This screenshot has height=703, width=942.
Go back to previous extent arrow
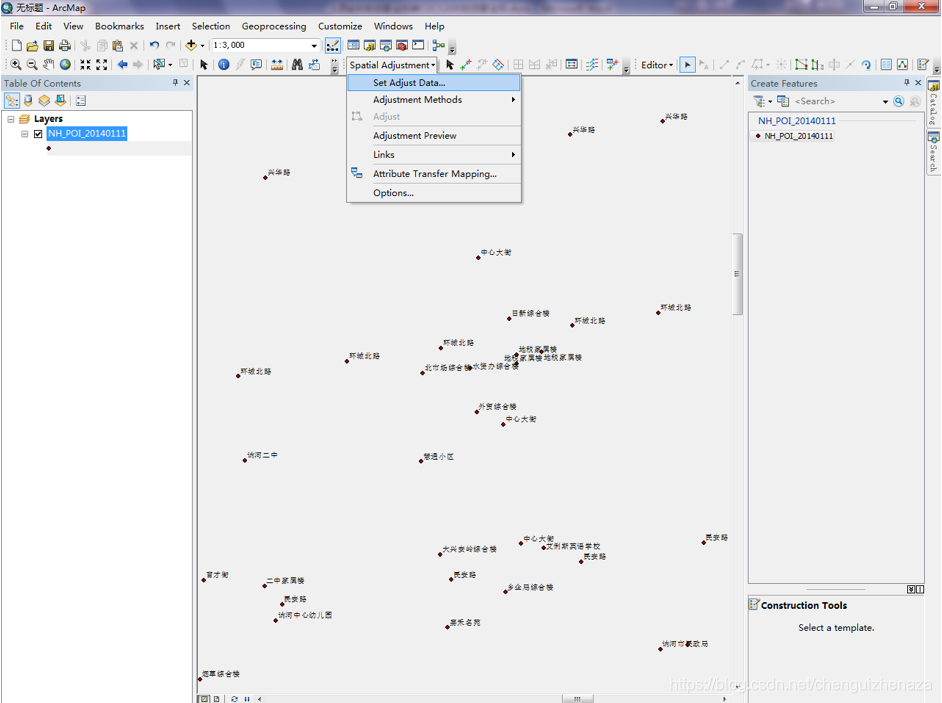click(x=123, y=64)
